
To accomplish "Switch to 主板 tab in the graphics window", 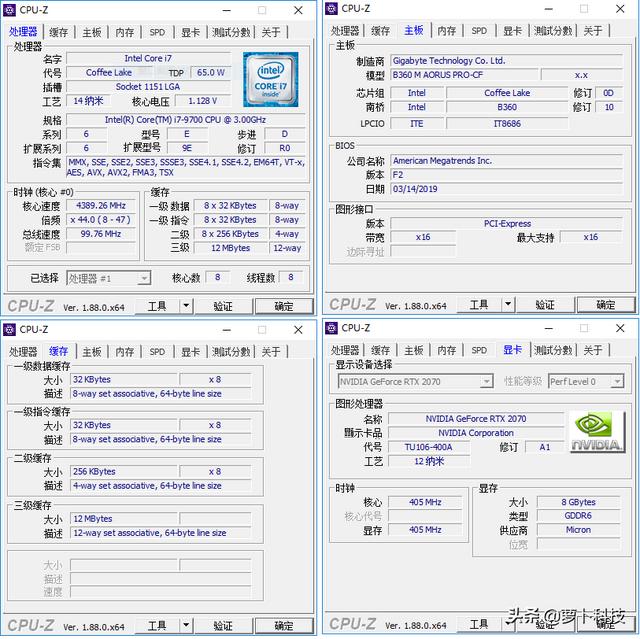I will tap(414, 350).
